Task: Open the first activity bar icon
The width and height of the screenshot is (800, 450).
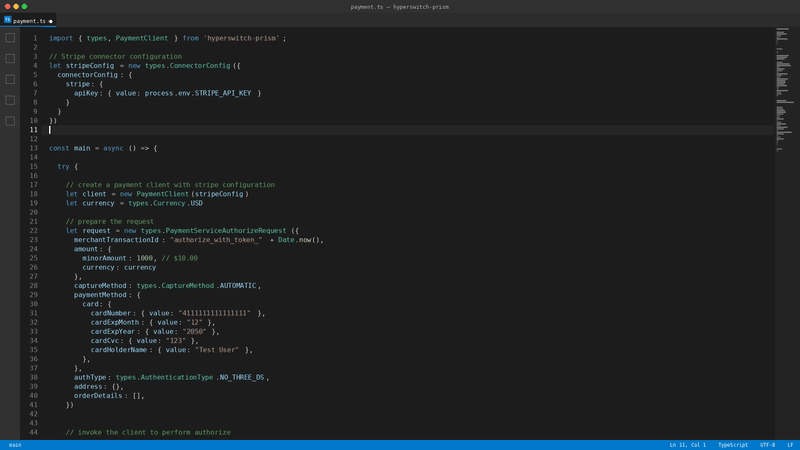Action: [10, 38]
